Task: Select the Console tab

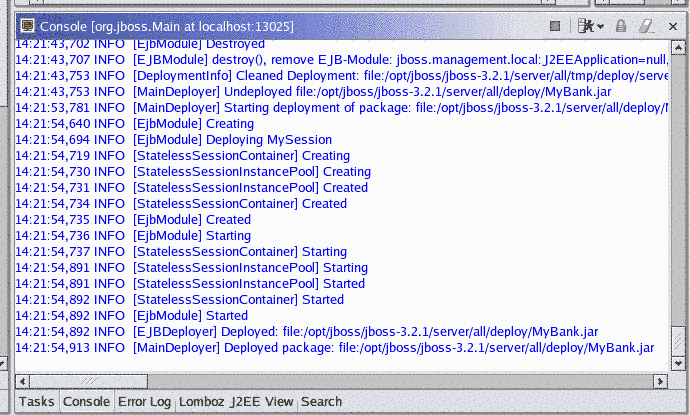Action: point(86,401)
